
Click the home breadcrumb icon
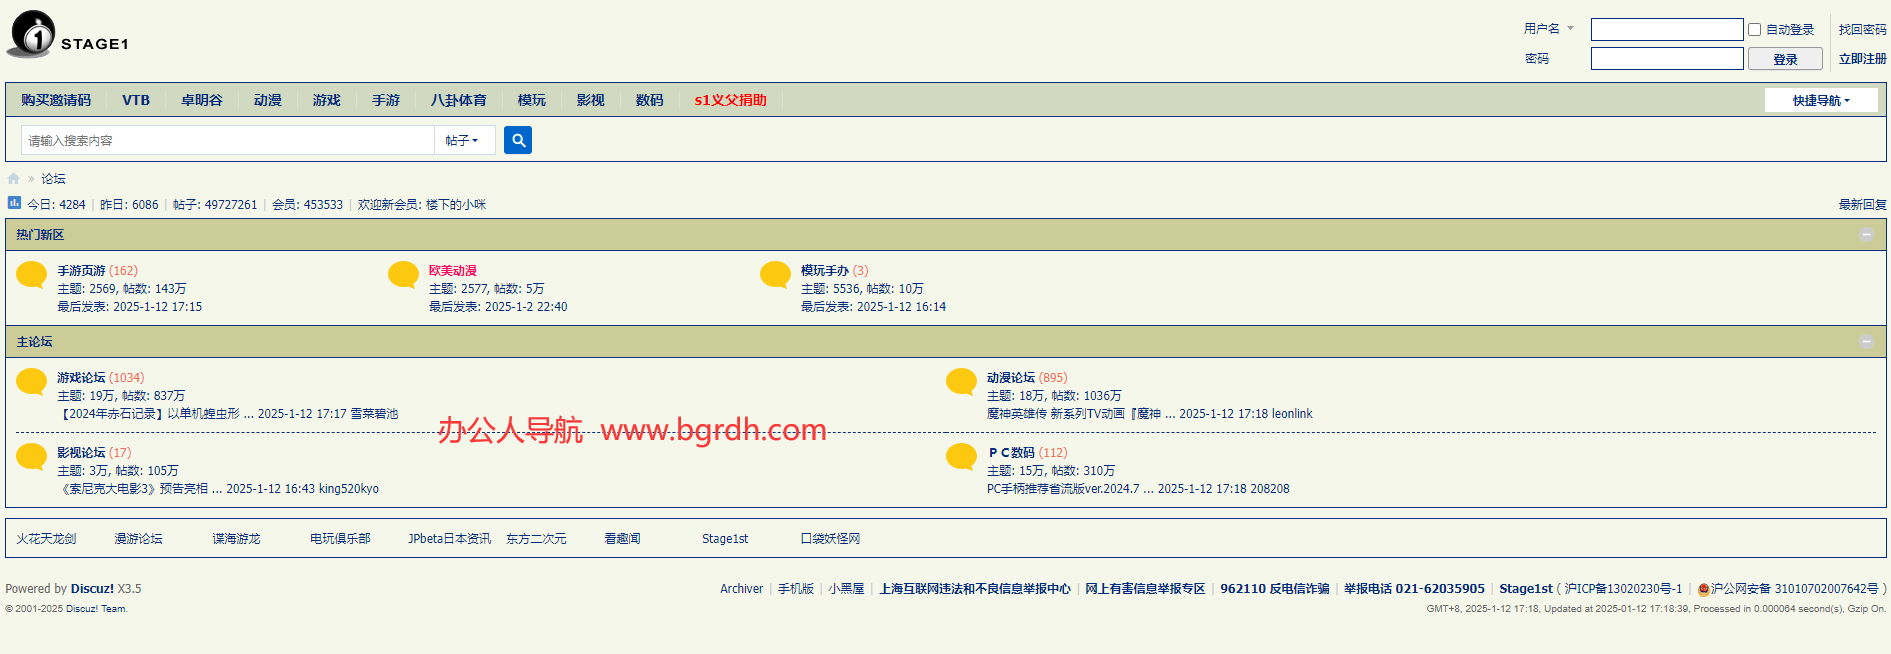point(14,179)
